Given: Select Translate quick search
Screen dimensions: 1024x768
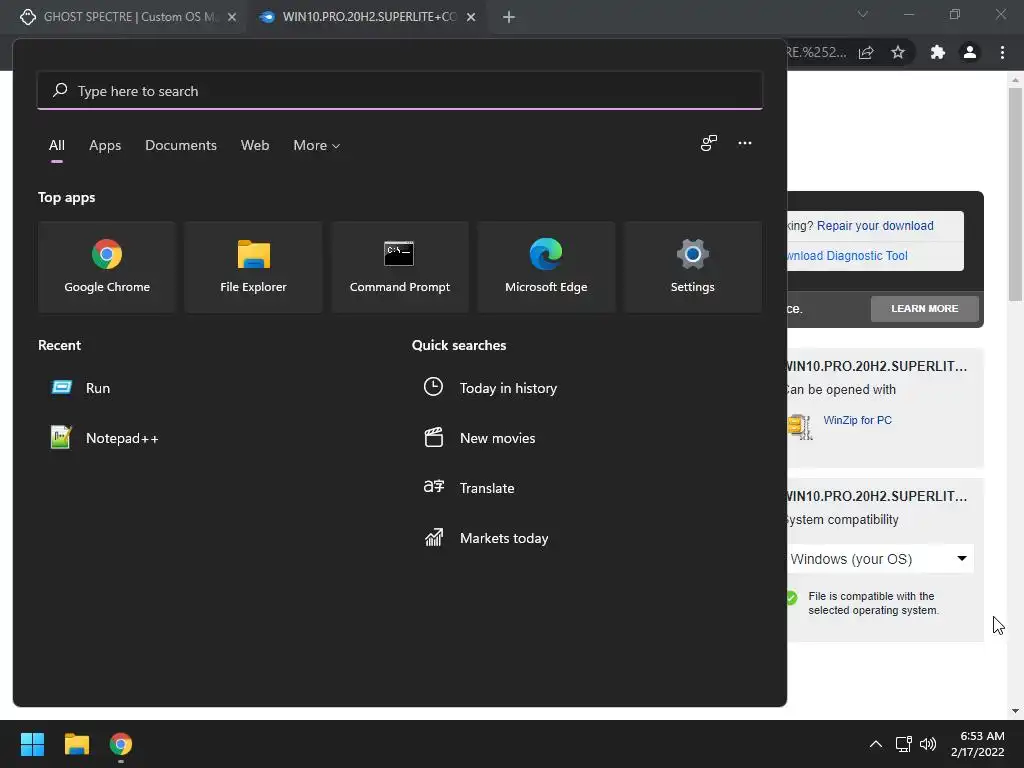Looking at the screenshot, I should pos(469,488).
